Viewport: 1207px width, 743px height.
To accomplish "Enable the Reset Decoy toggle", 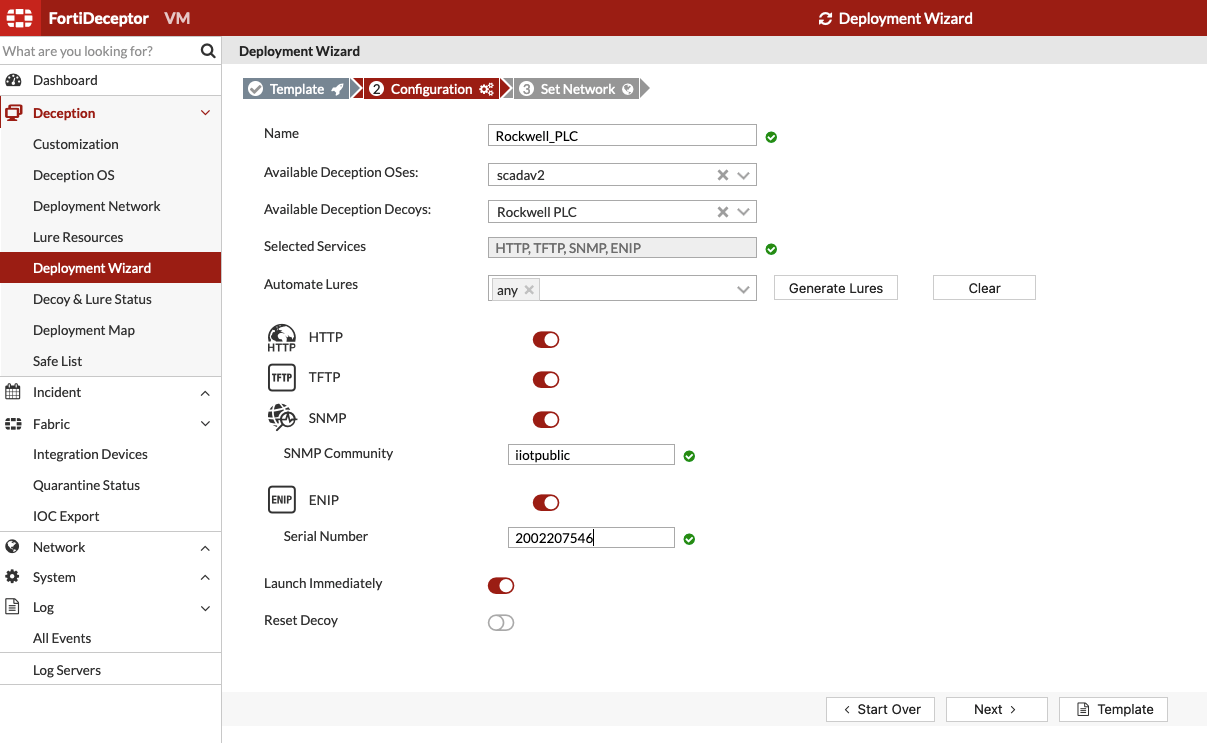I will [501, 622].
